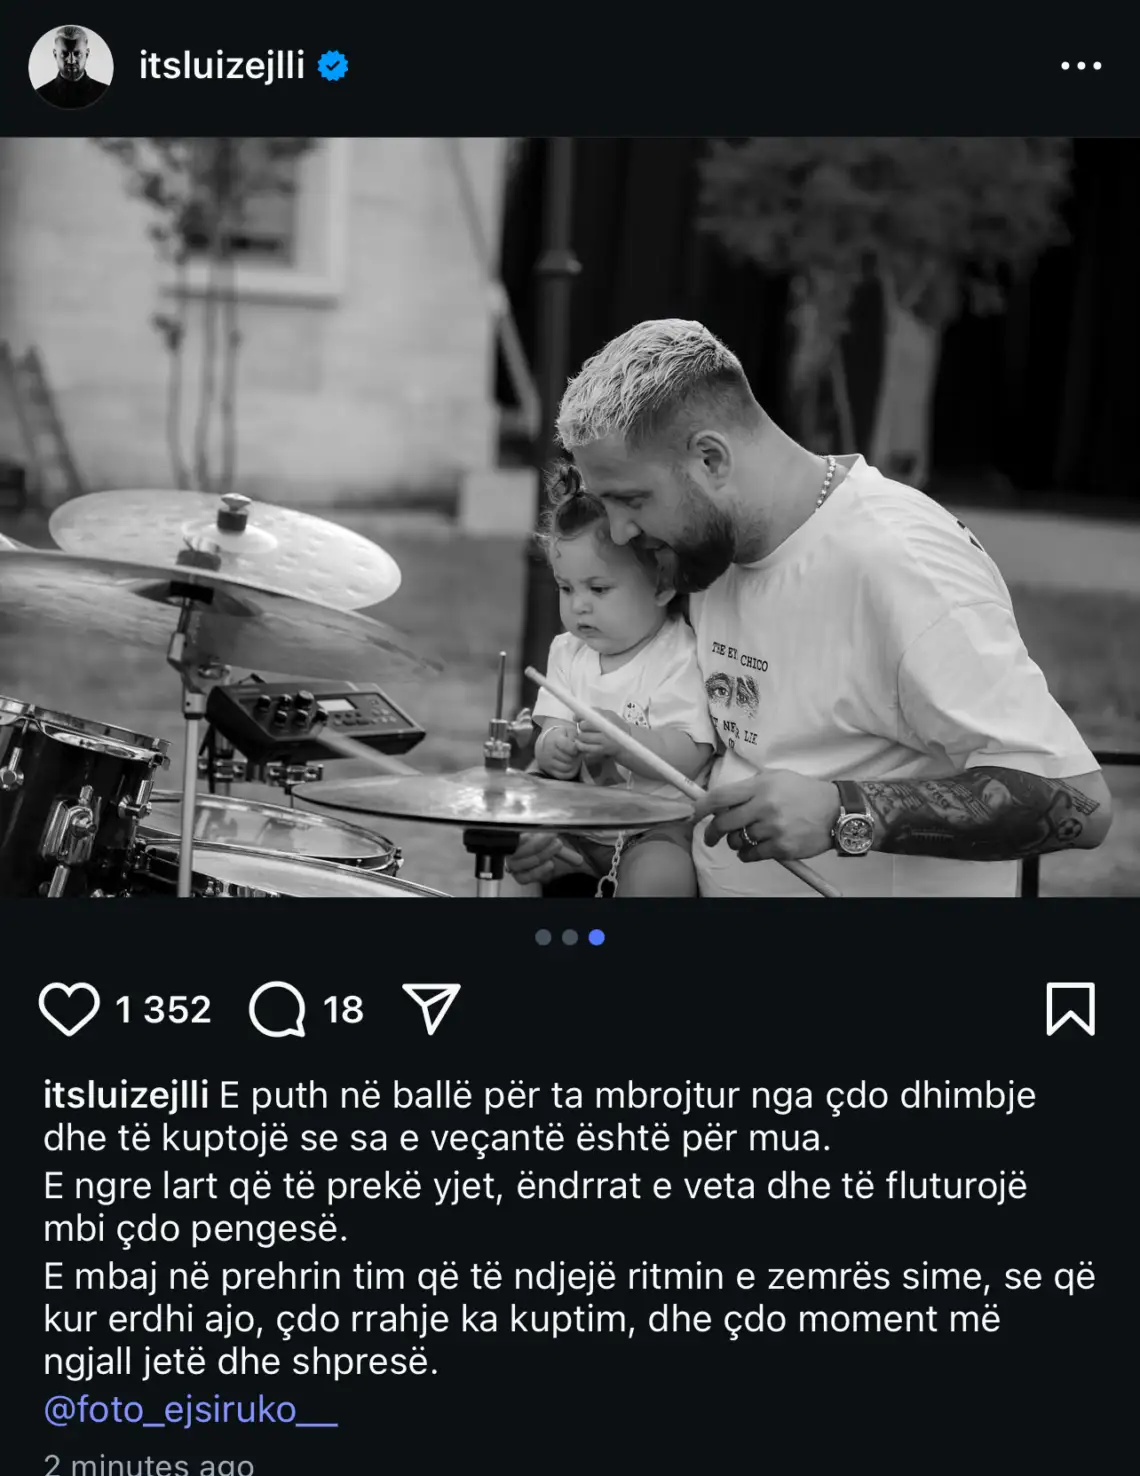Select the third active carousel dot
The image size is (1140, 1476).
[x=597, y=937]
